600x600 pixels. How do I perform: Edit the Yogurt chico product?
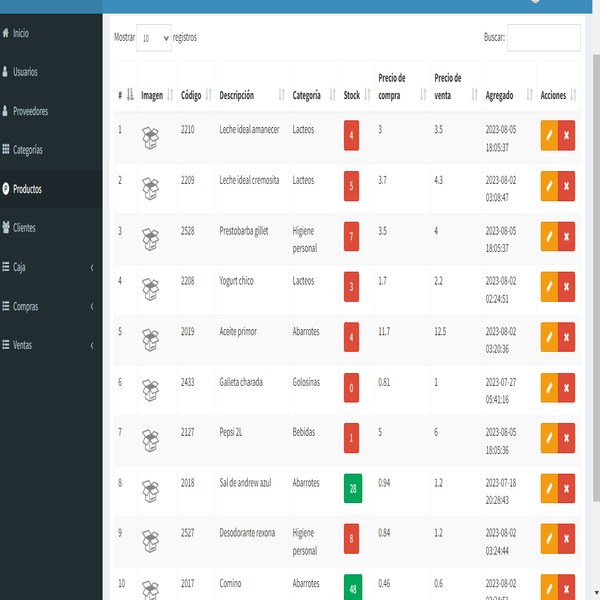549,287
